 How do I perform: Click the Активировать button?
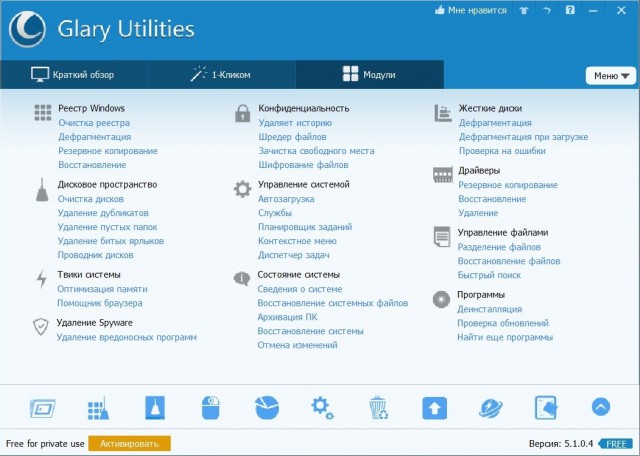tap(129, 443)
